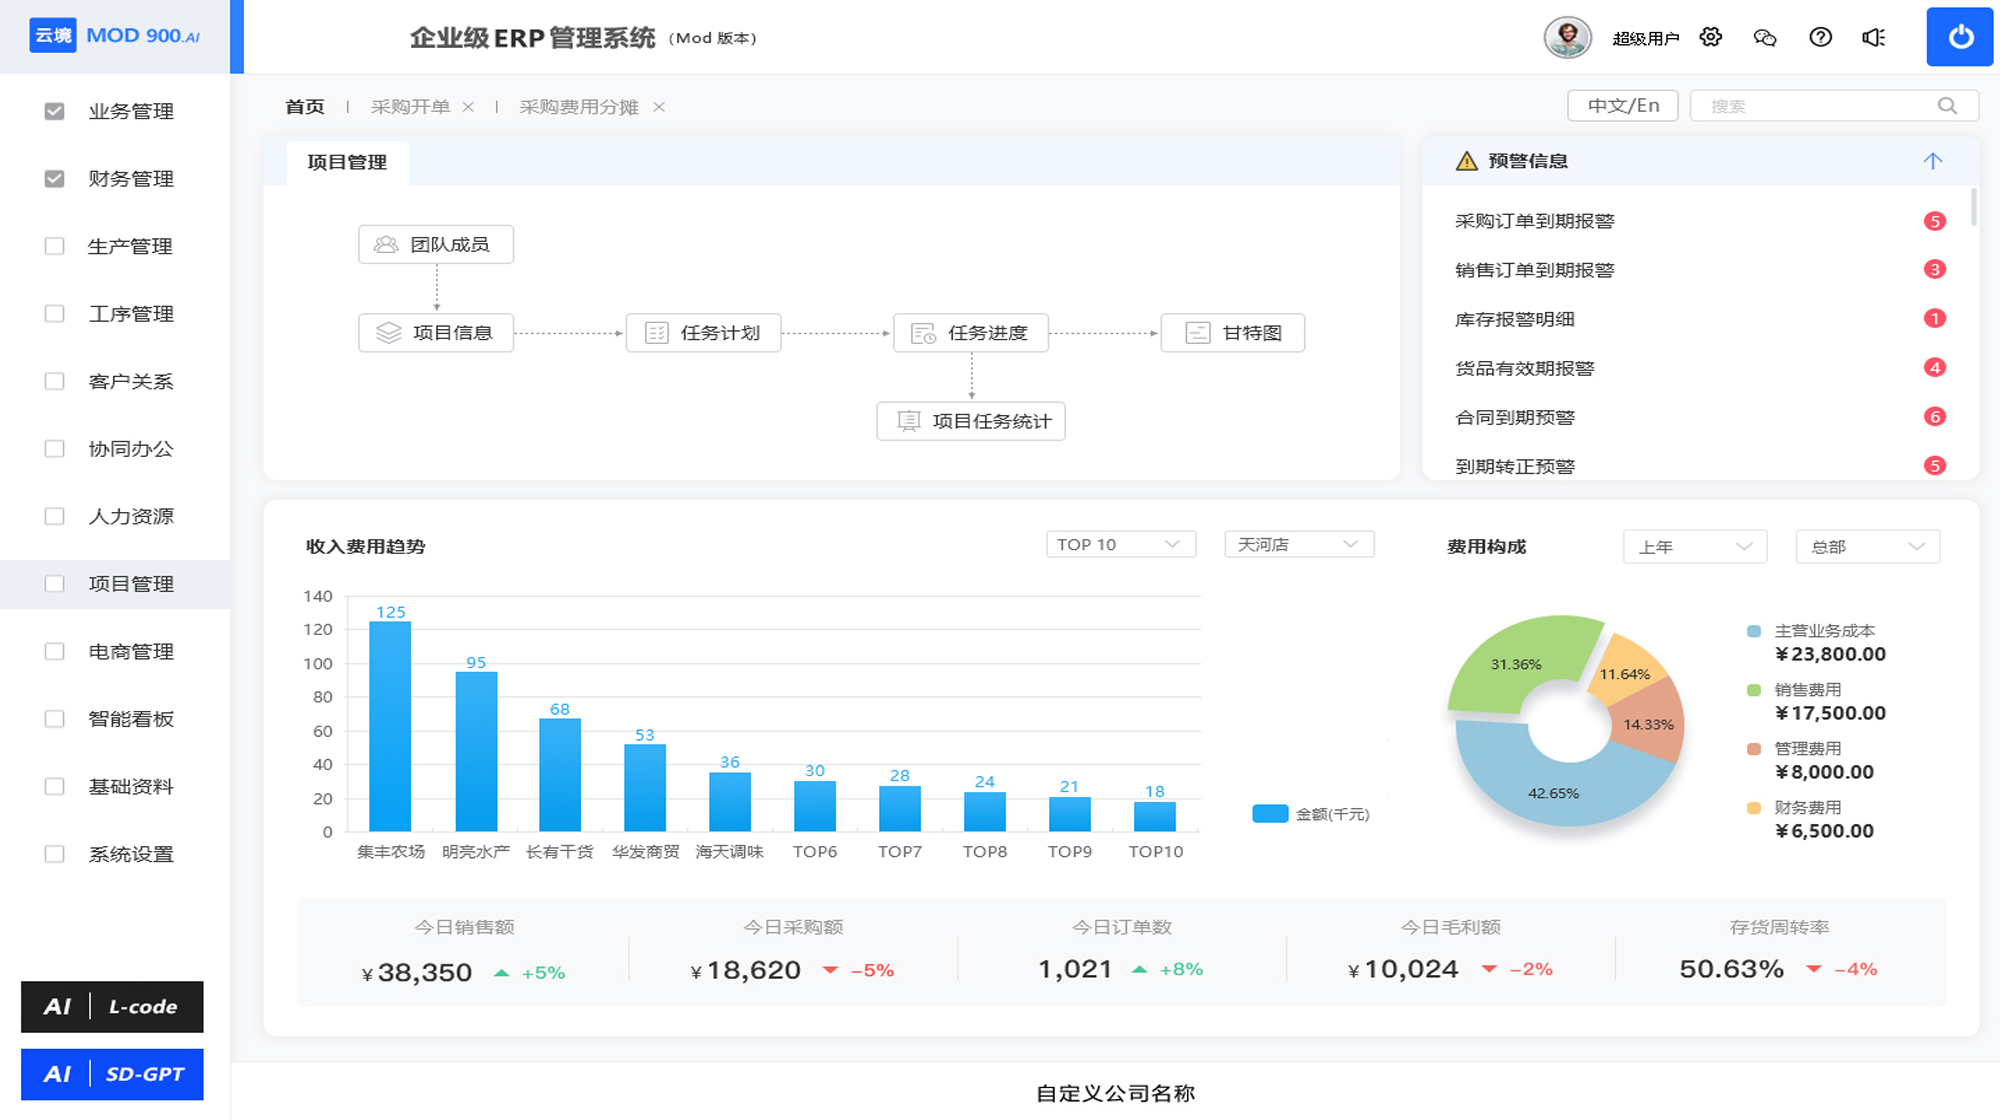Click the help question mark icon

(1820, 37)
